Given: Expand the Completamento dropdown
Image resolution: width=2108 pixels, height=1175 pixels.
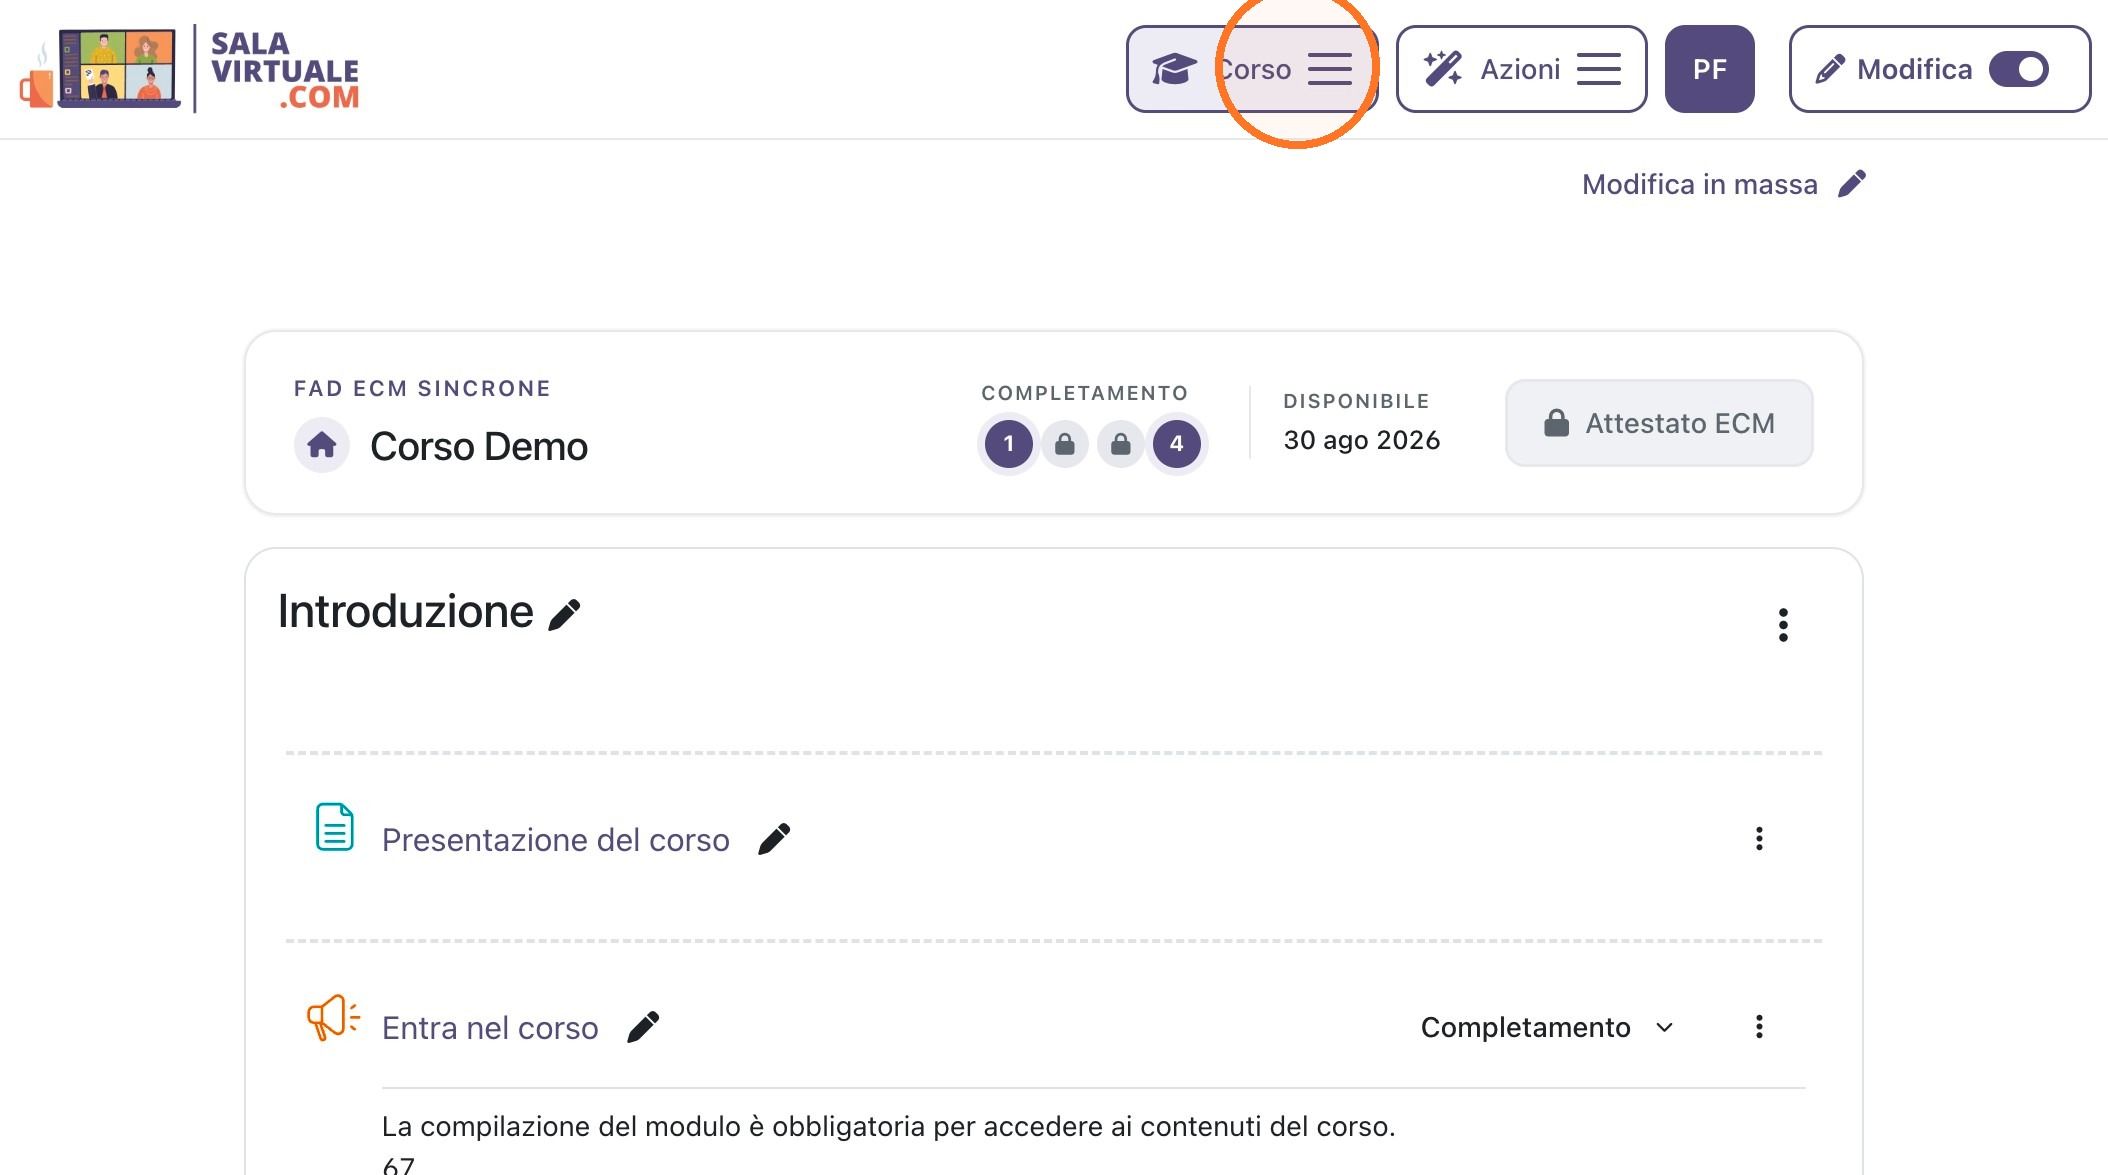Looking at the screenshot, I should tap(1547, 1027).
